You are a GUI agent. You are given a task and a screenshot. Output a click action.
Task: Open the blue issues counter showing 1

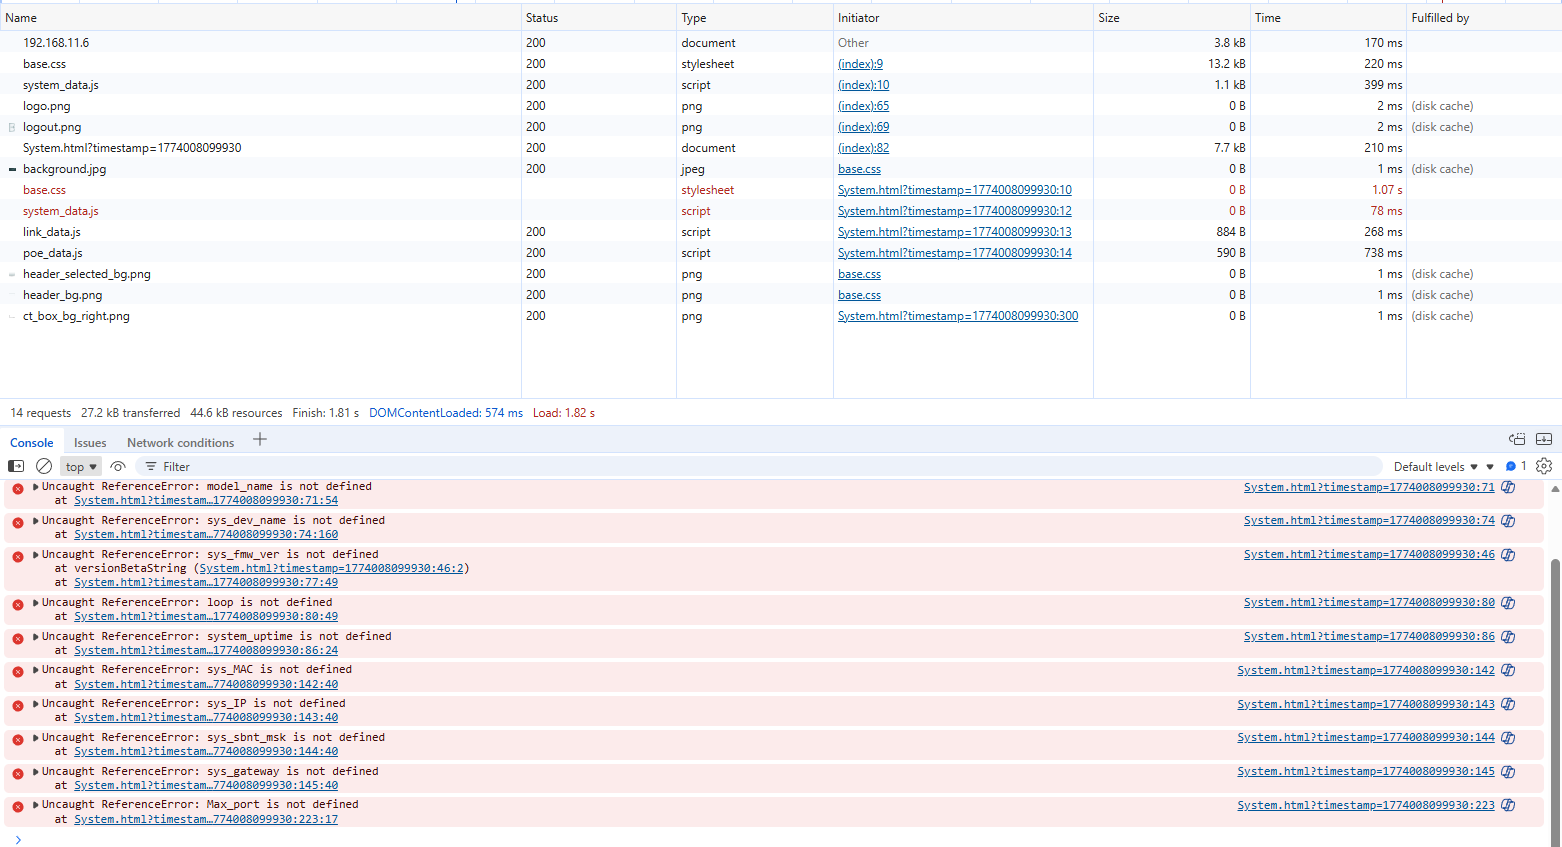point(1516,466)
